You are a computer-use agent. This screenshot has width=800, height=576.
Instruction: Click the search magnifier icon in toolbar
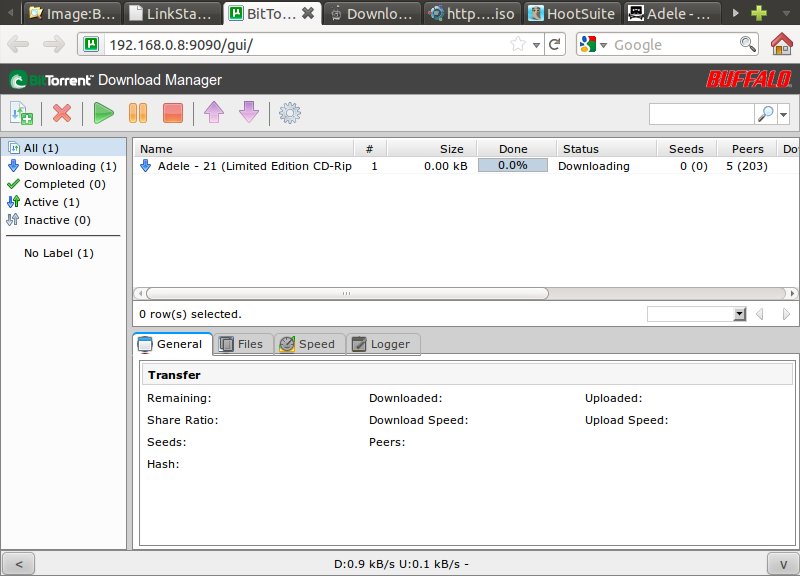point(765,115)
